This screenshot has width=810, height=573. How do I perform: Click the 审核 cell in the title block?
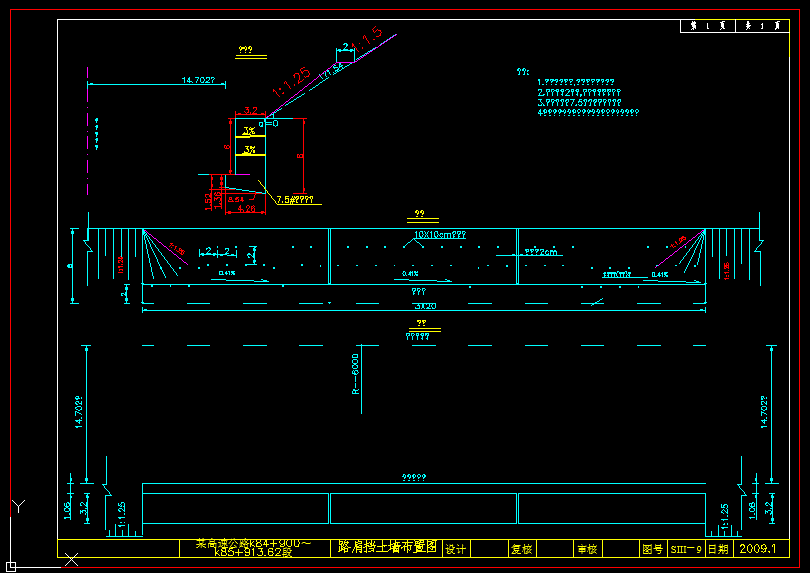586,549
